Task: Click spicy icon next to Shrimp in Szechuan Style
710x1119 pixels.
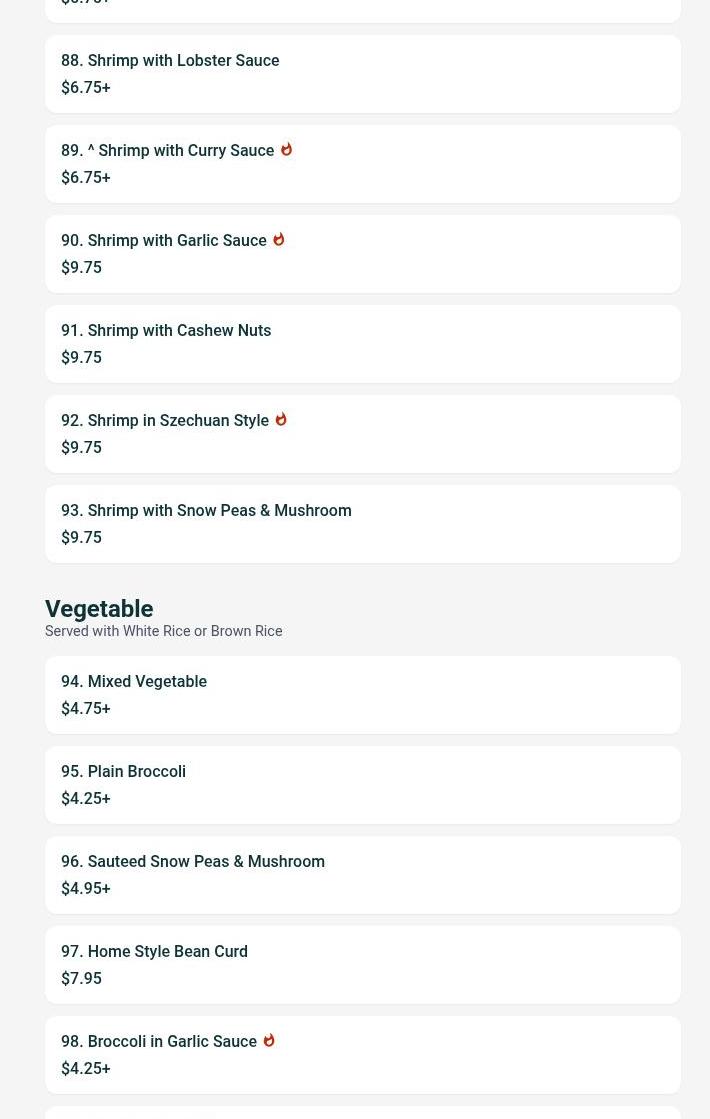Action: pyautogui.click(x=280, y=420)
